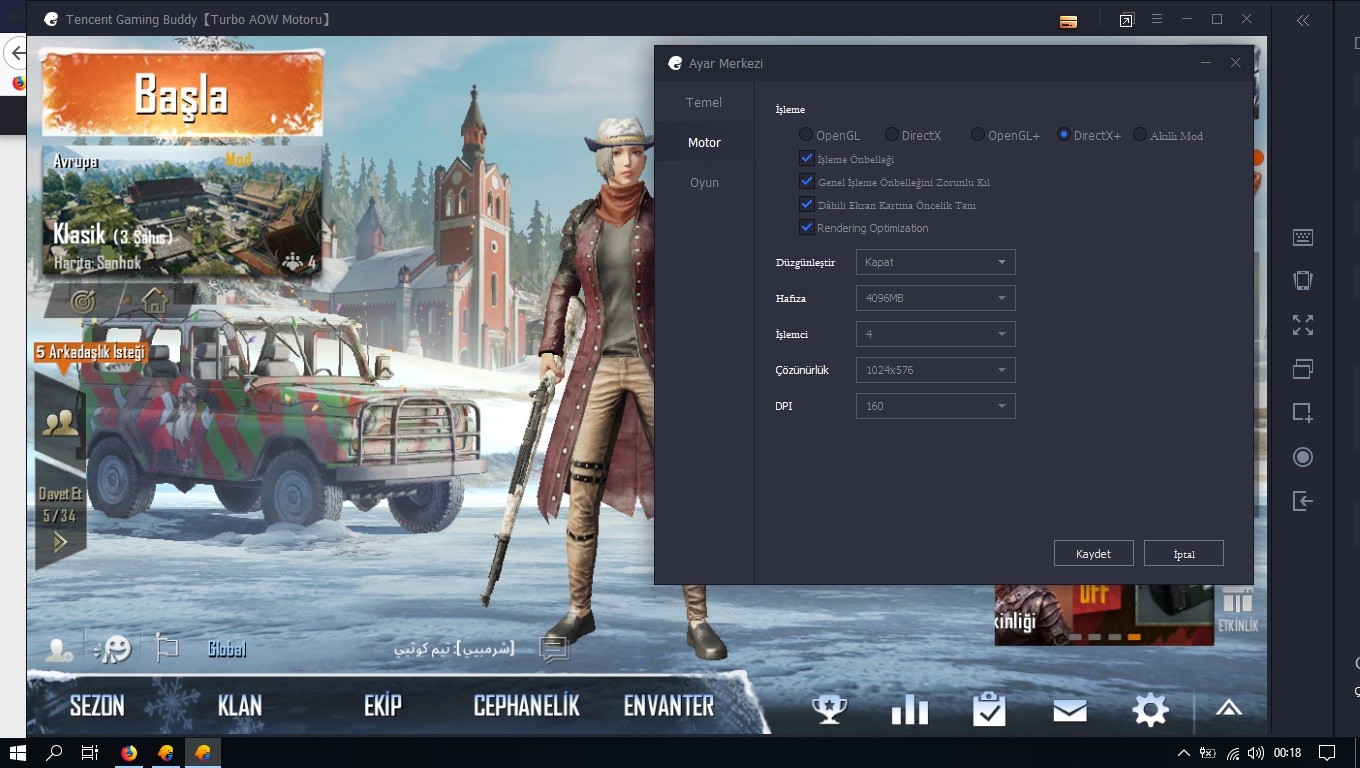Open multi-window icon in right sidebar

(x=1302, y=369)
